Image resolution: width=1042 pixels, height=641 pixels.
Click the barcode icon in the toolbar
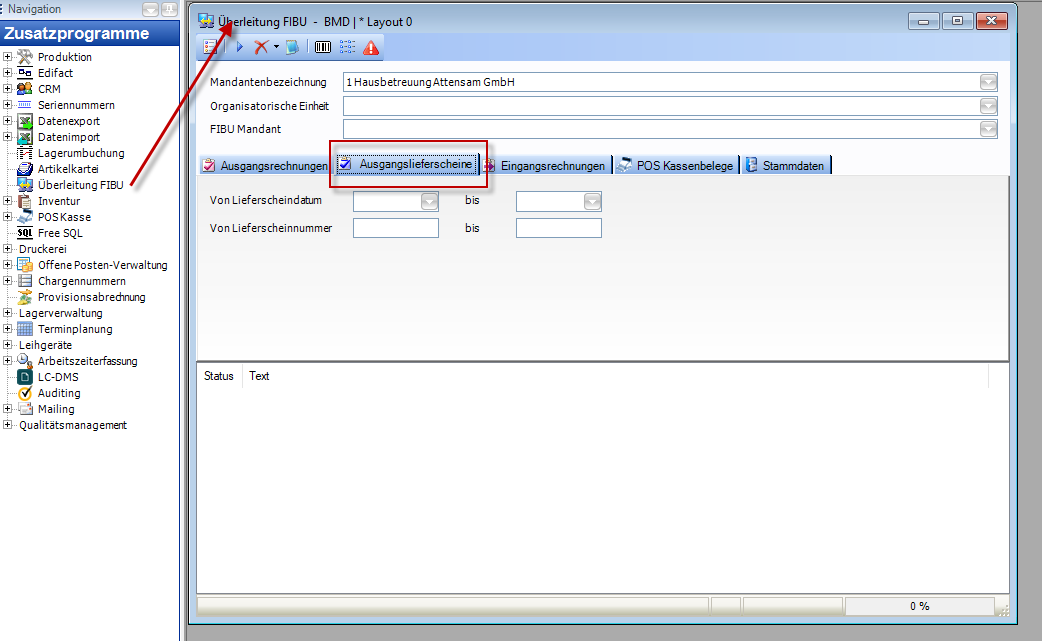pyautogui.click(x=323, y=47)
